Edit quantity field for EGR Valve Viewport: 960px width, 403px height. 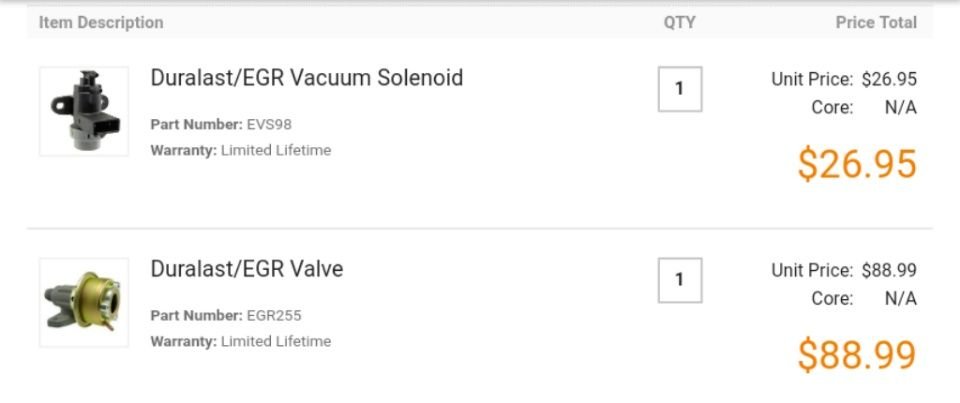[680, 280]
